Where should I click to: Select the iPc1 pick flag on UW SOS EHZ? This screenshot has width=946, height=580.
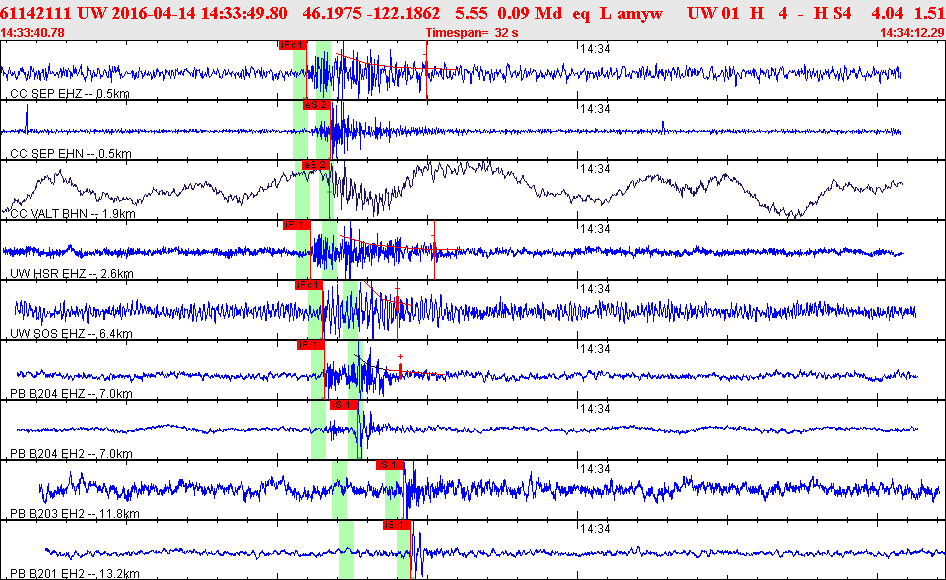(x=309, y=285)
